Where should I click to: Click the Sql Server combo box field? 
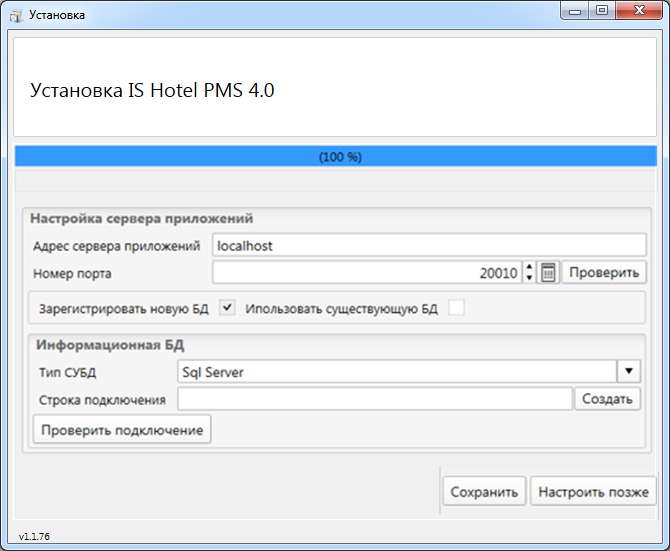point(397,371)
